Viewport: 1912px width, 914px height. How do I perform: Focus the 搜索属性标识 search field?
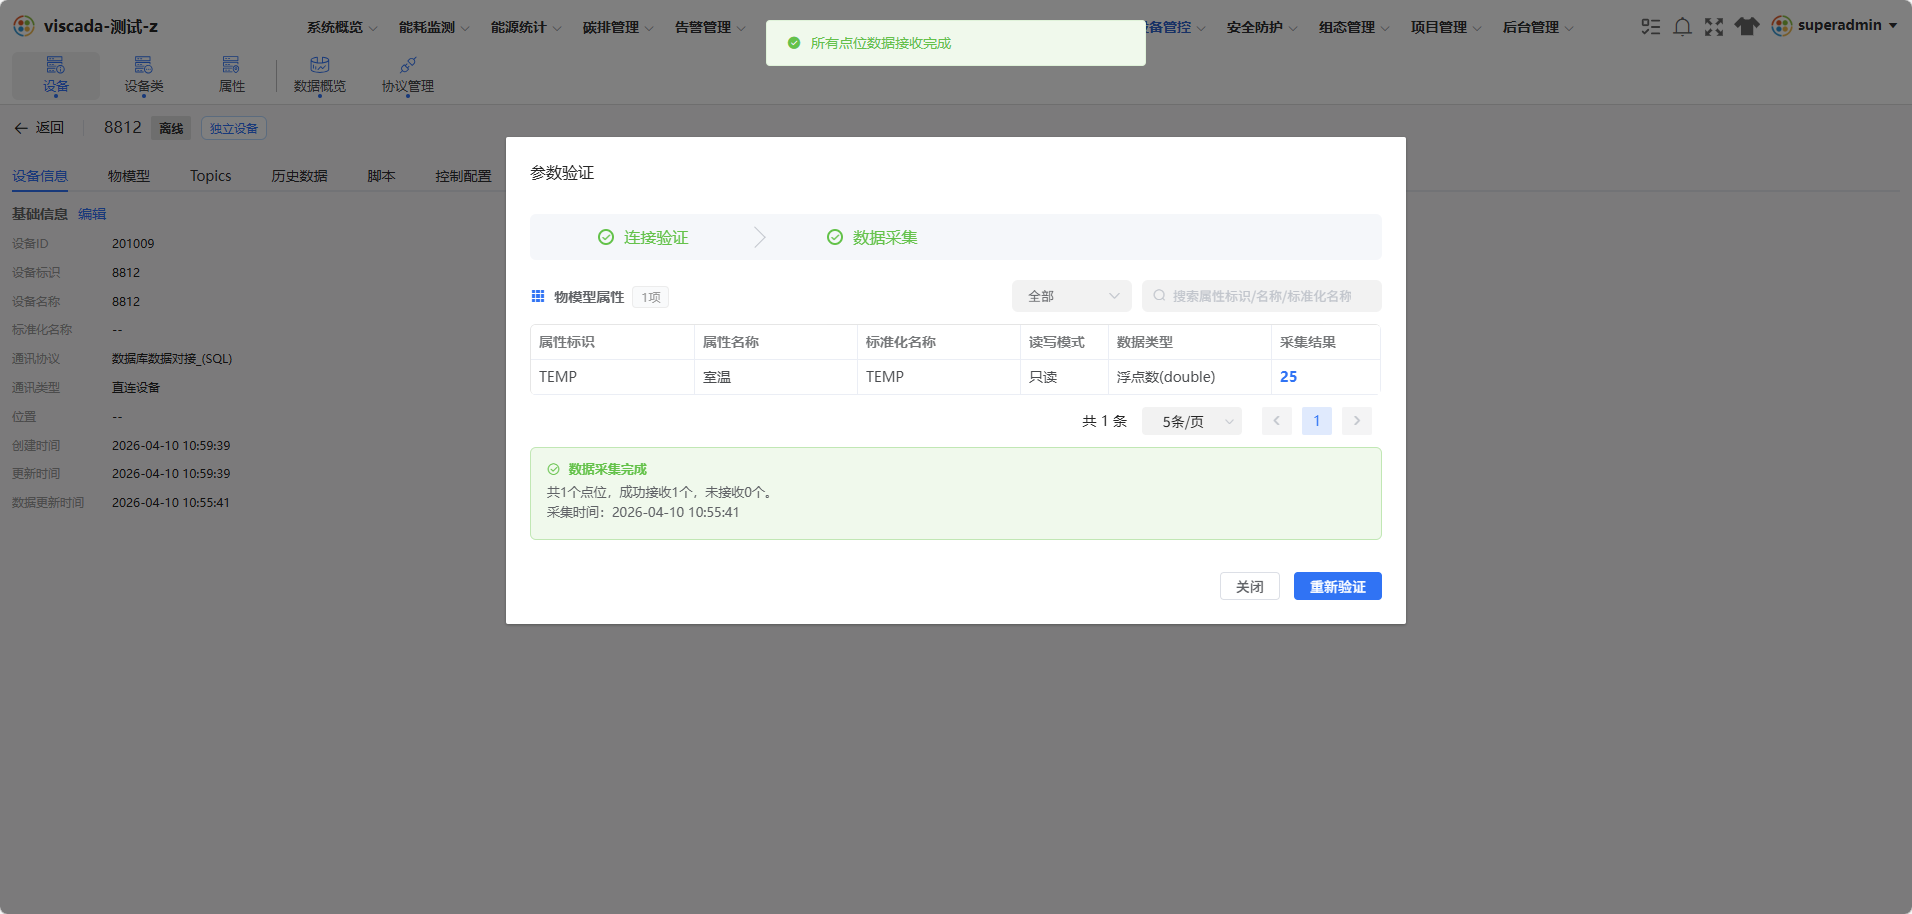pos(1262,296)
